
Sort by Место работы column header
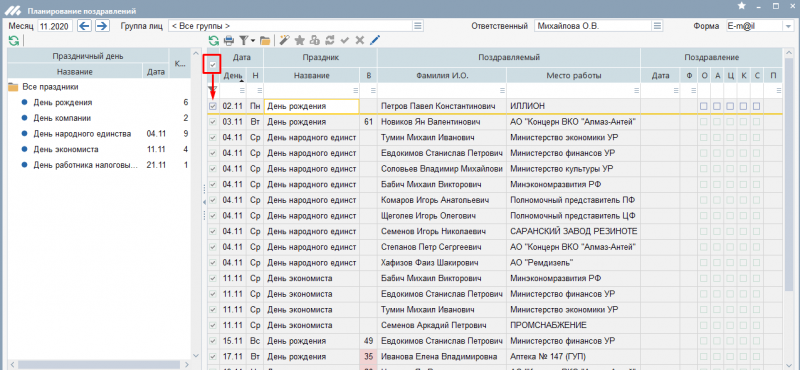[x=573, y=76]
